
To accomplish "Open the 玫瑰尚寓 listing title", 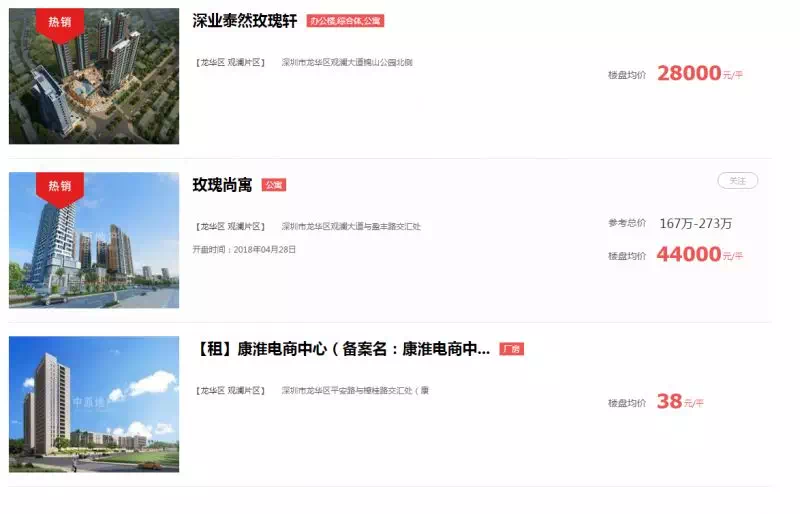I will point(222,185).
